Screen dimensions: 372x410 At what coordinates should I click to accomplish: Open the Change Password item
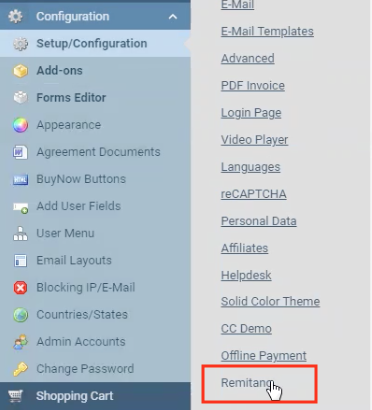(85, 369)
